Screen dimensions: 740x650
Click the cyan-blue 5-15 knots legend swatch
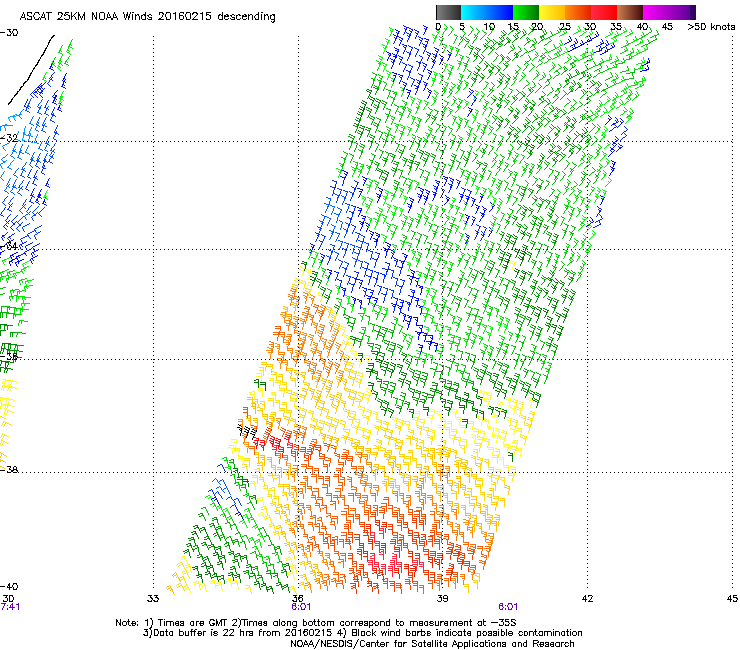487,12
